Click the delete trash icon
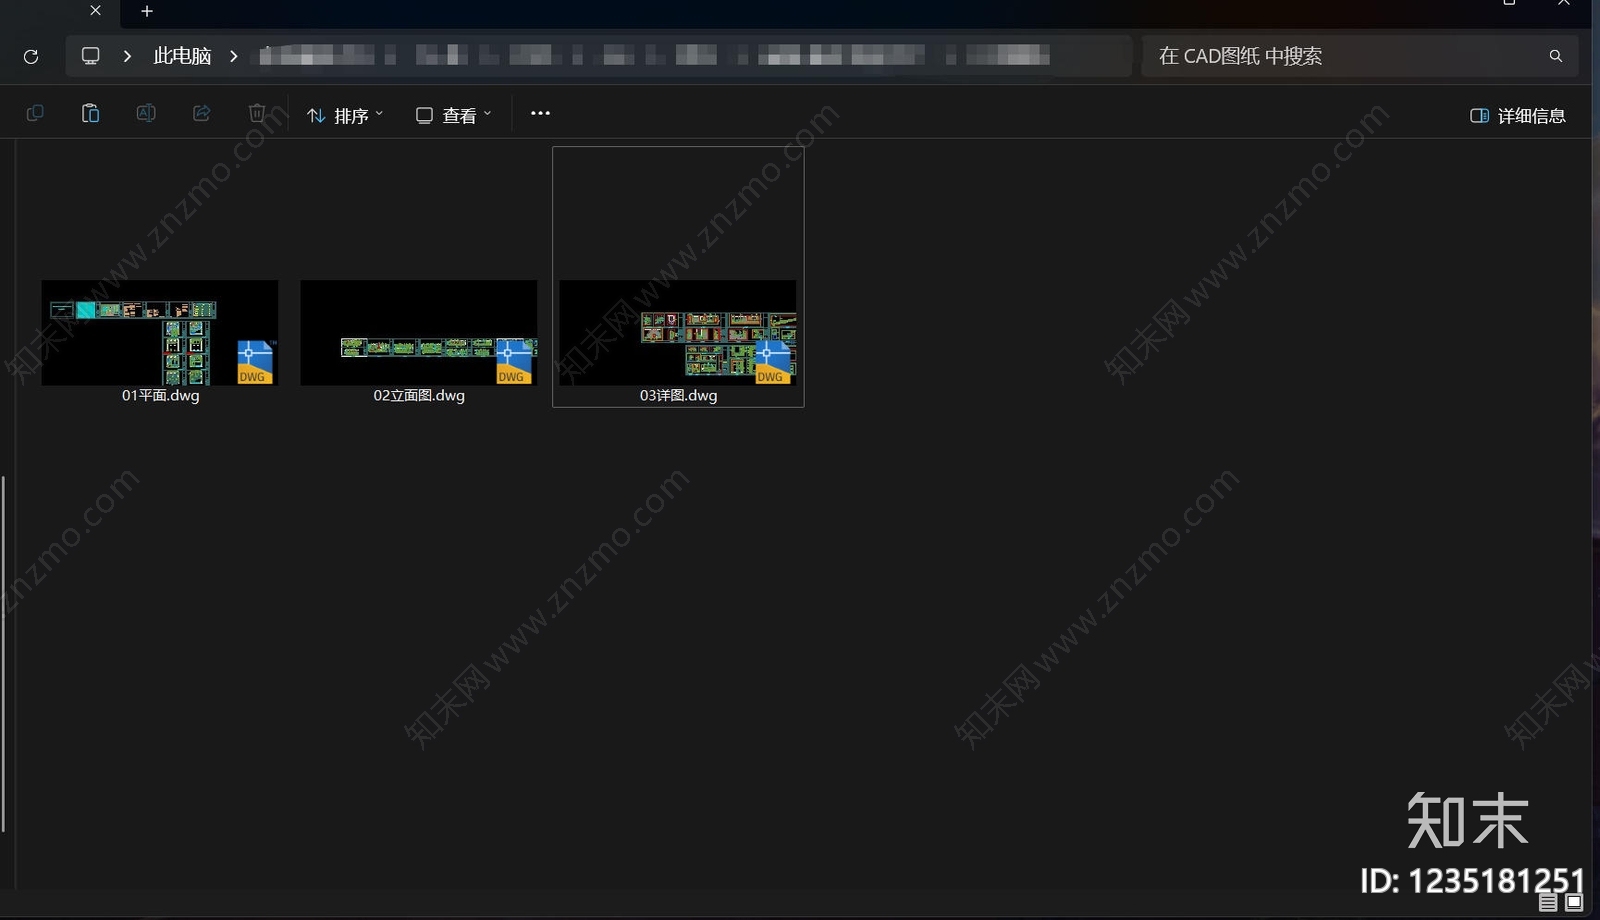The width and height of the screenshot is (1600, 920). [257, 114]
